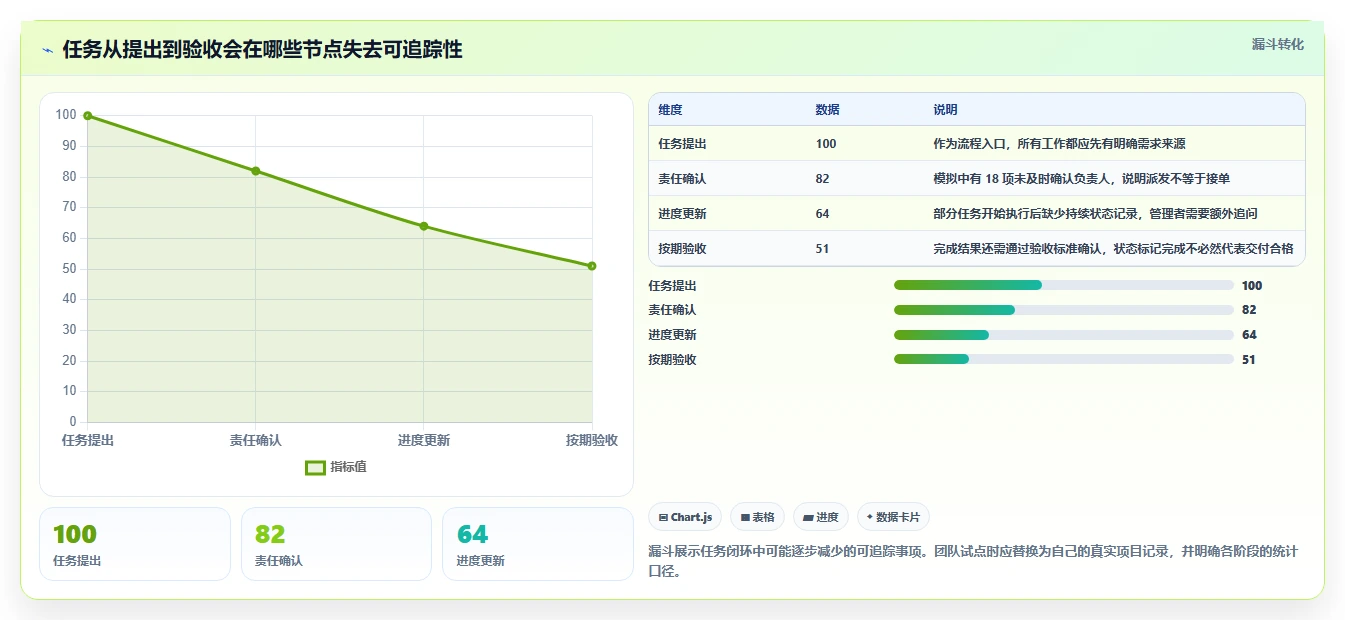This screenshot has height=620, width=1345.
Task: Click 责任确认 cell in the table
Action: 683,179
